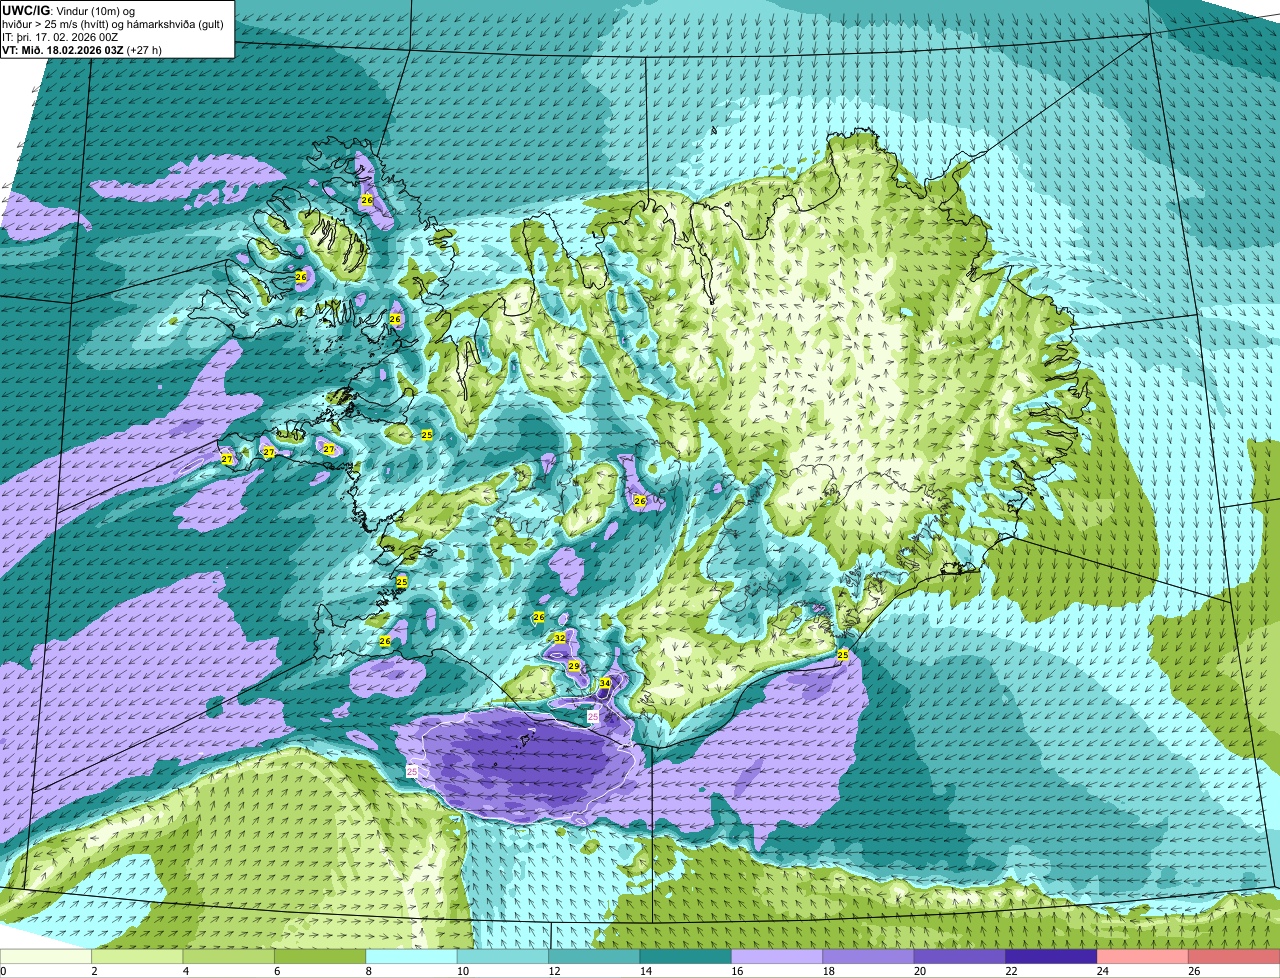Click the 24–26 m/s pink legend swatch
Screen dimensions: 1280x978
(1143, 956)
